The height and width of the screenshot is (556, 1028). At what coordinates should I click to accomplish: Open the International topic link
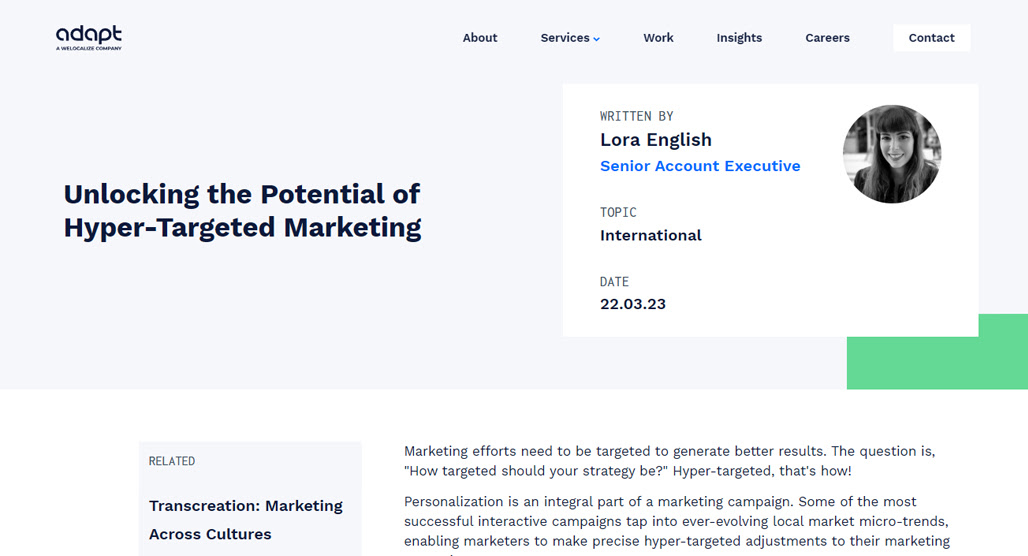[650, 235]
